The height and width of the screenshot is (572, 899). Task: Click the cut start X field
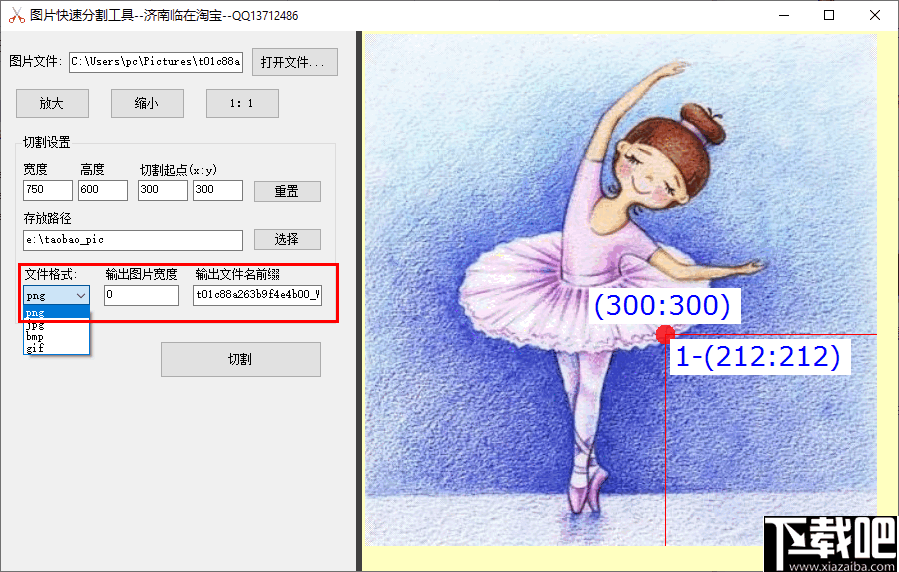click(x=163, y=190)
